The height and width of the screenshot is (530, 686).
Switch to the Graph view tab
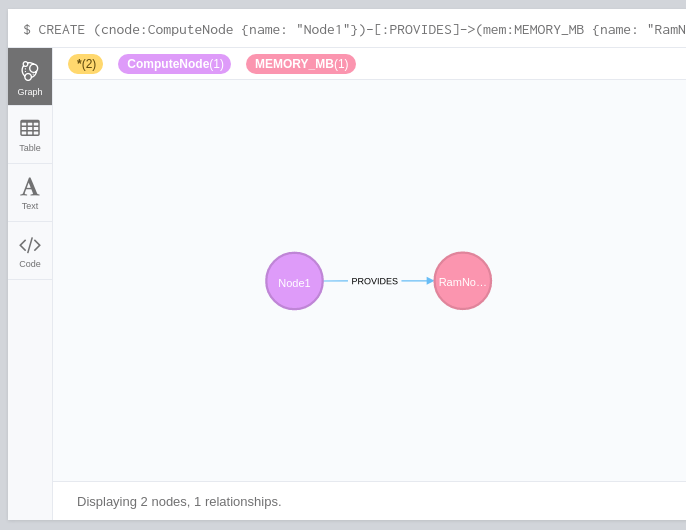(30, 77)
